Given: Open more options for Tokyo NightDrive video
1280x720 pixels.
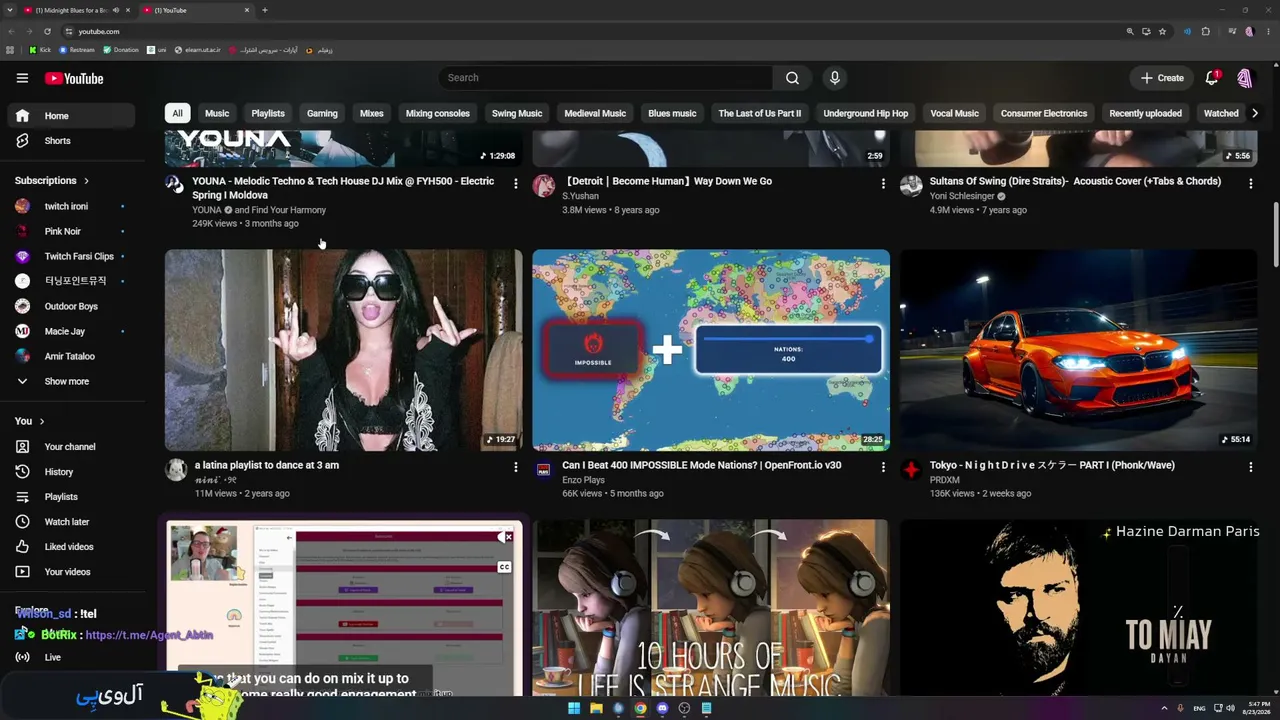Looking at the screenshot, I should 1250,467.
